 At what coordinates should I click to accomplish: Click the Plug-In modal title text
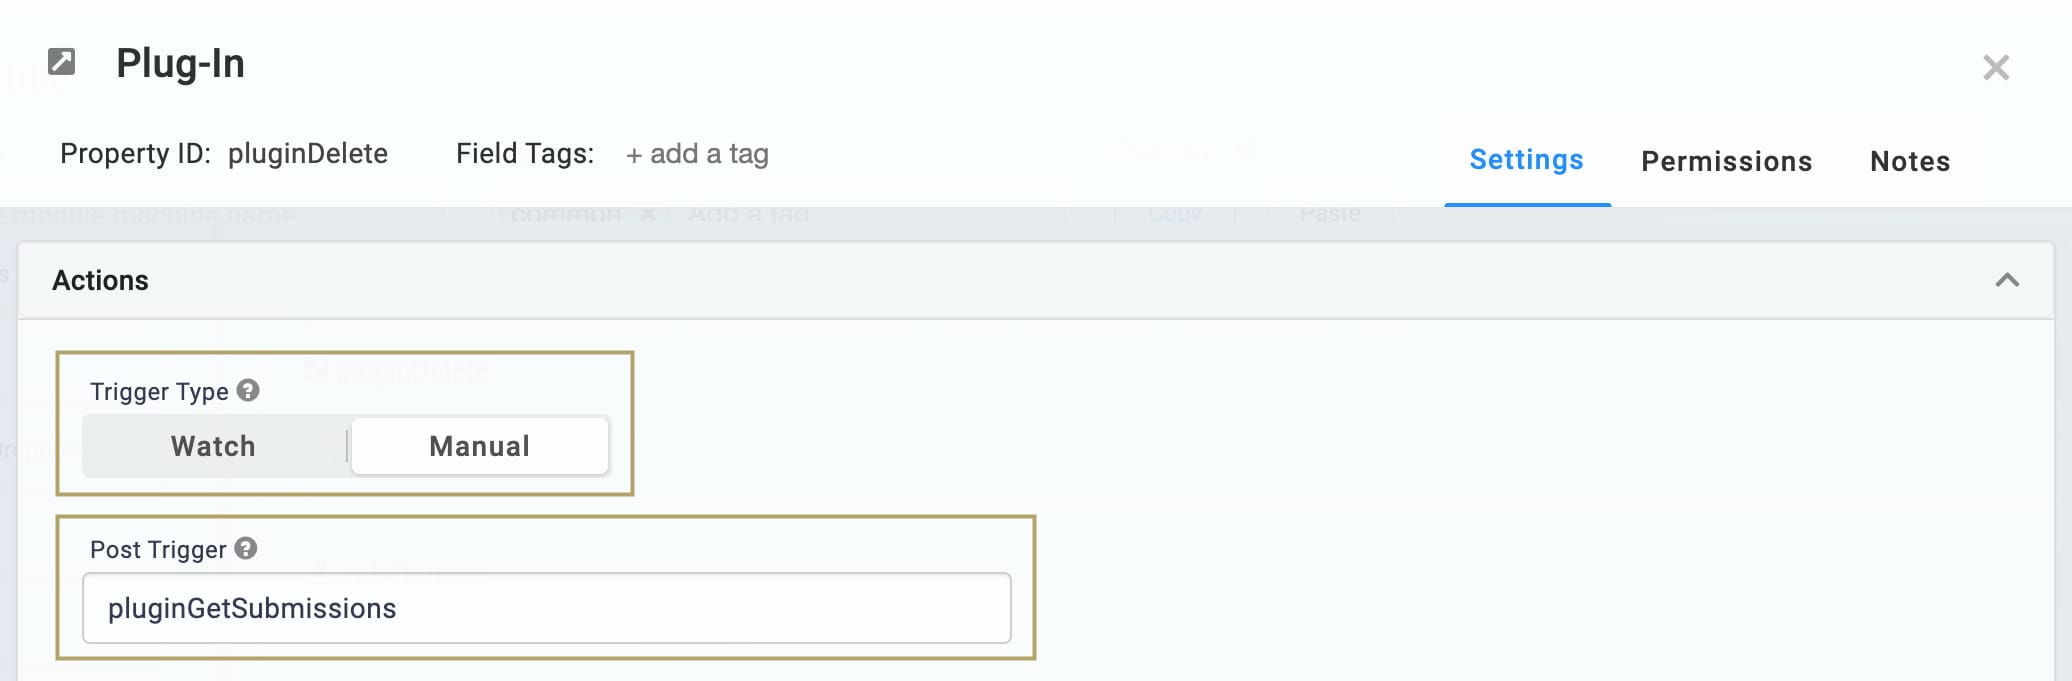180,63
